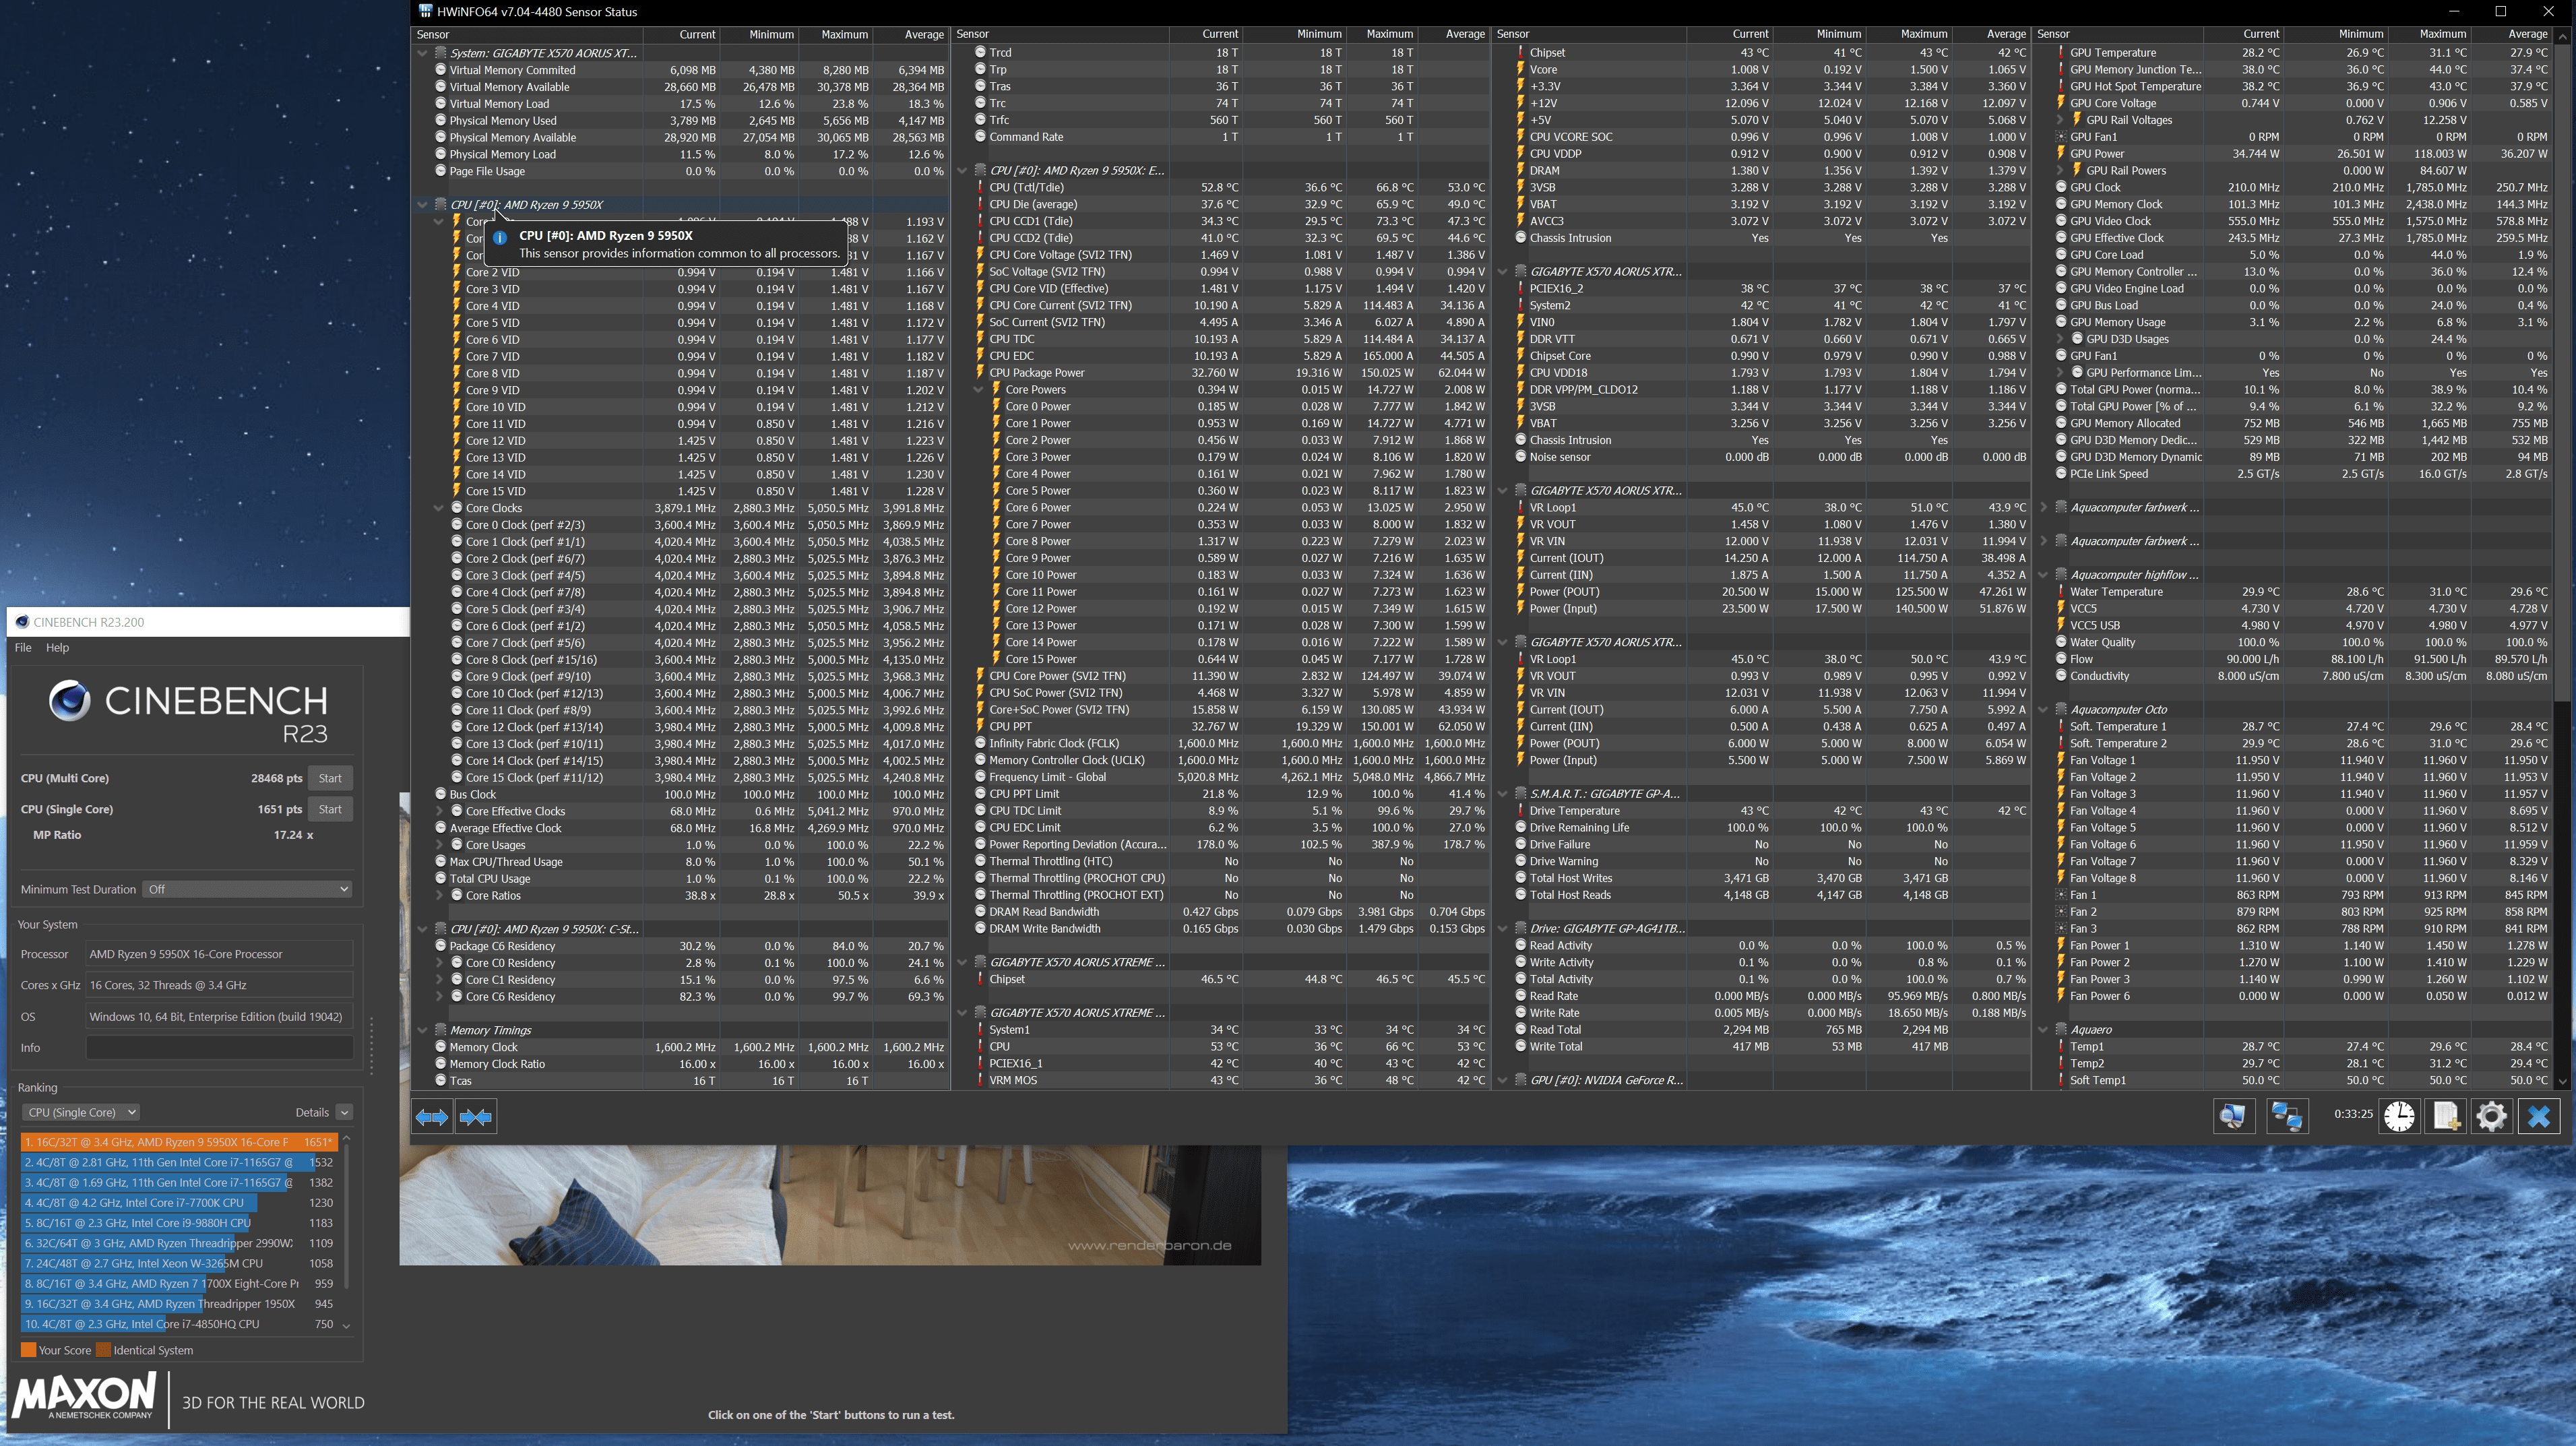2576x1446 pixels.
Task: Collapse the Core Clocks tree node
Action: coord(438,508)
